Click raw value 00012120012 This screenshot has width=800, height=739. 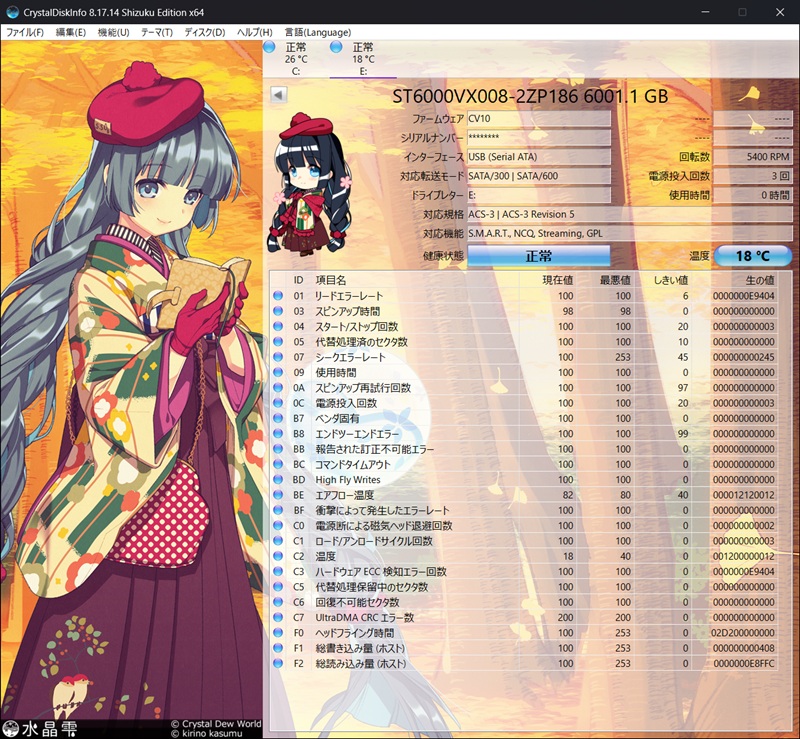743,495
